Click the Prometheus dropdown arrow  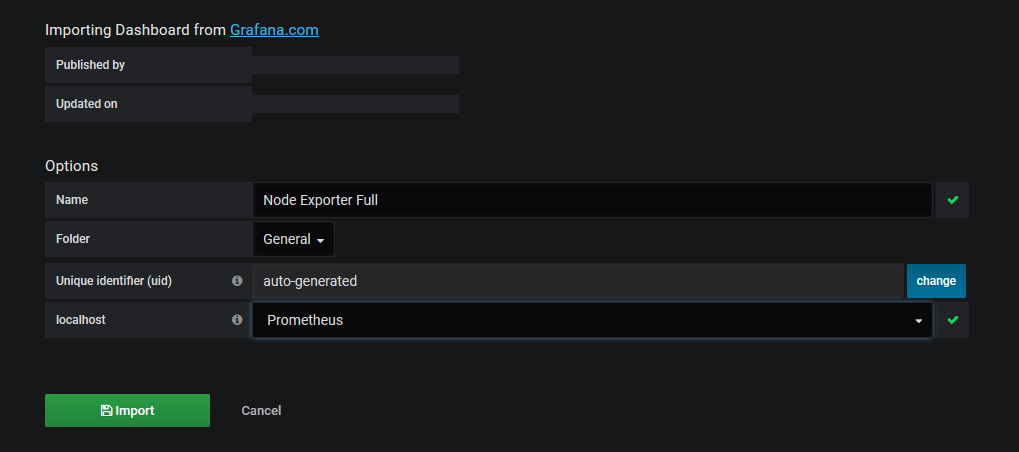(918, 321)
